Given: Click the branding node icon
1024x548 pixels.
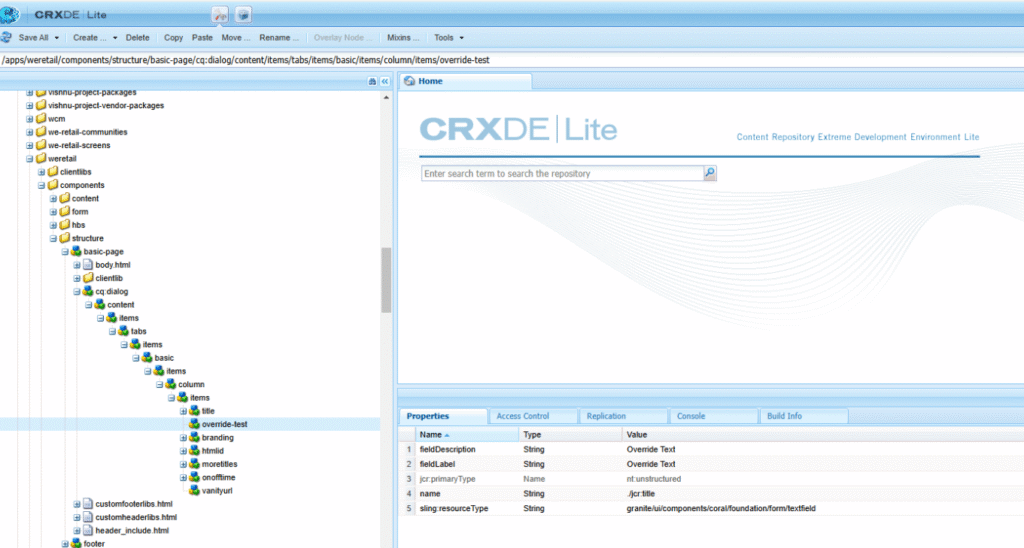Looking at the screenshot, I should click(x=194, y=438).
